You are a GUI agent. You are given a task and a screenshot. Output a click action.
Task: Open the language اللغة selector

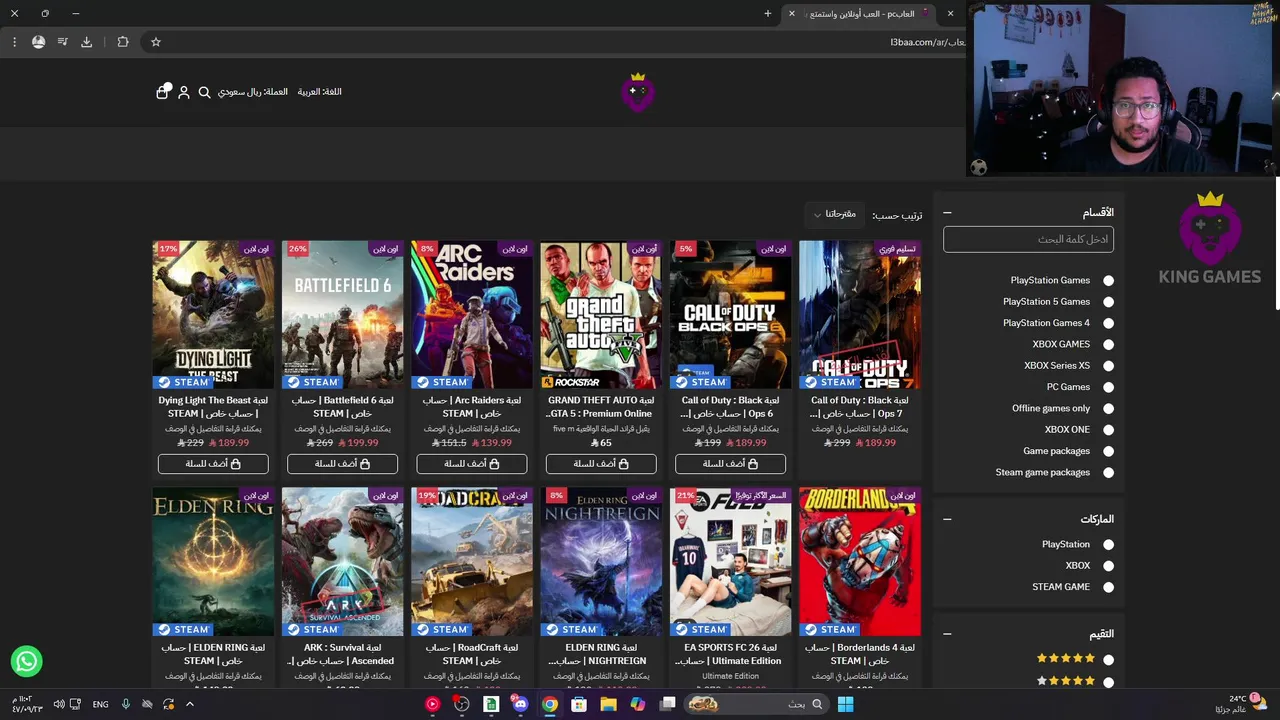(319, 92)
